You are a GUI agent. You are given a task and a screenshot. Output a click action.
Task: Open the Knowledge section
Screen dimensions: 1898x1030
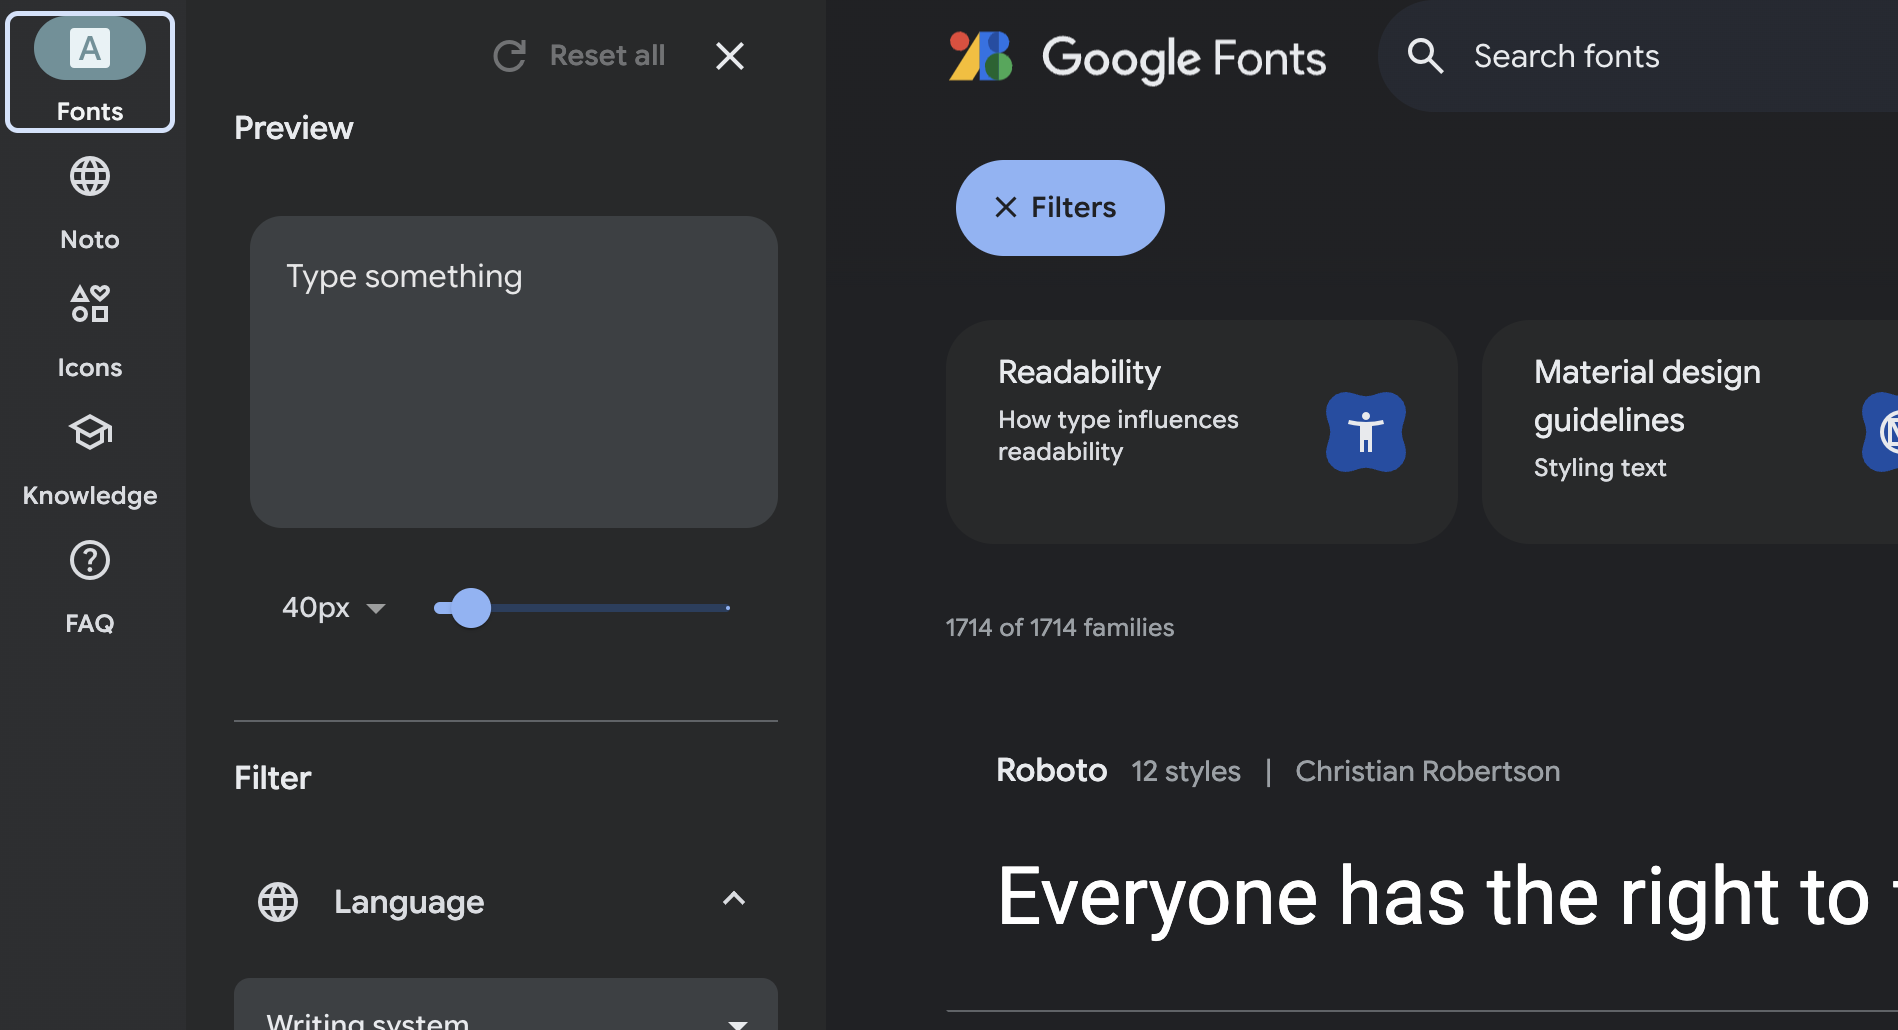90,460
